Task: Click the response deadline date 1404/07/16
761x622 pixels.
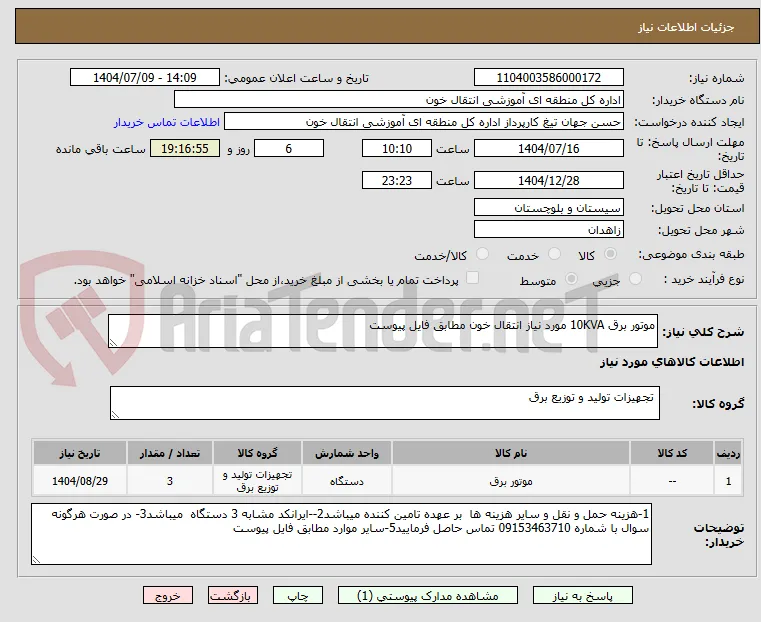Action: [549, 148]
